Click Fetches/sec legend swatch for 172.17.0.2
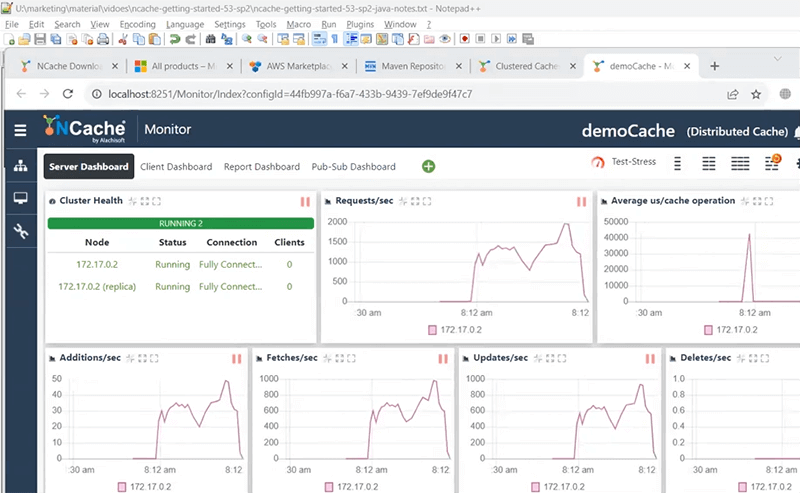This screenshot has height=493, width=800. [329, 487]
